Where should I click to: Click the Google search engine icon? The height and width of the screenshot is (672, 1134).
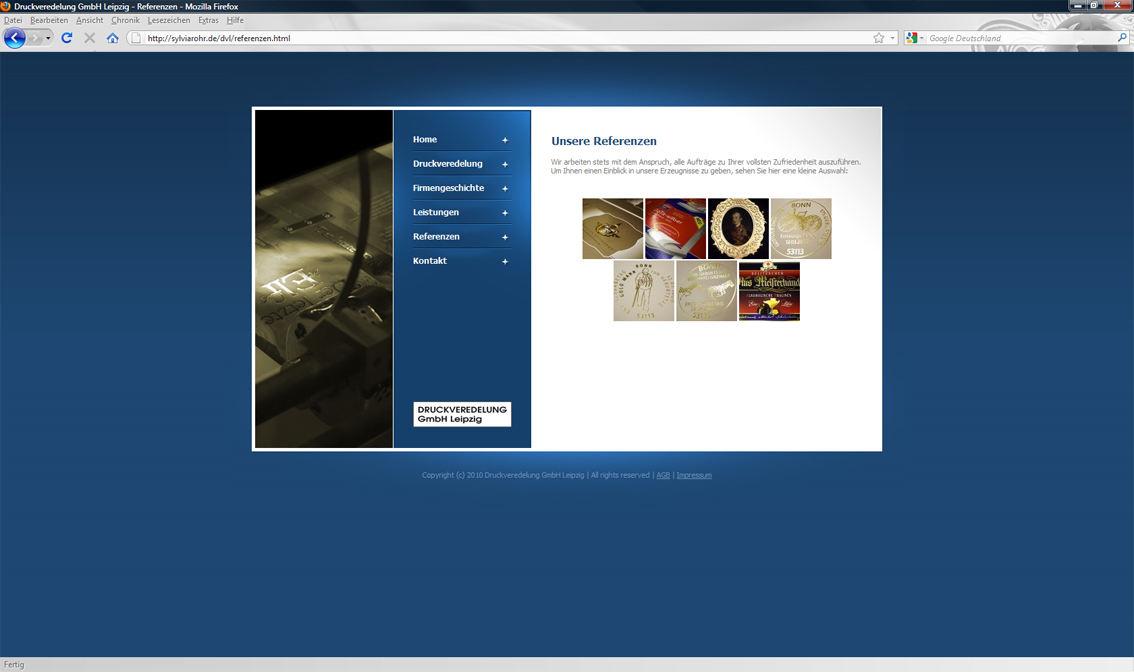click(x=911, y=38)
